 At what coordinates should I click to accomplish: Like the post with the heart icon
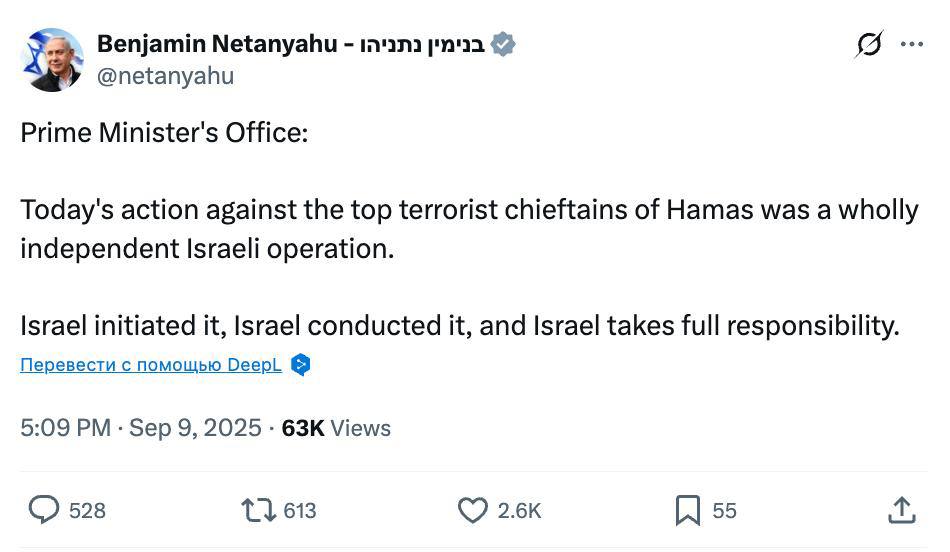tap(472, 510)
